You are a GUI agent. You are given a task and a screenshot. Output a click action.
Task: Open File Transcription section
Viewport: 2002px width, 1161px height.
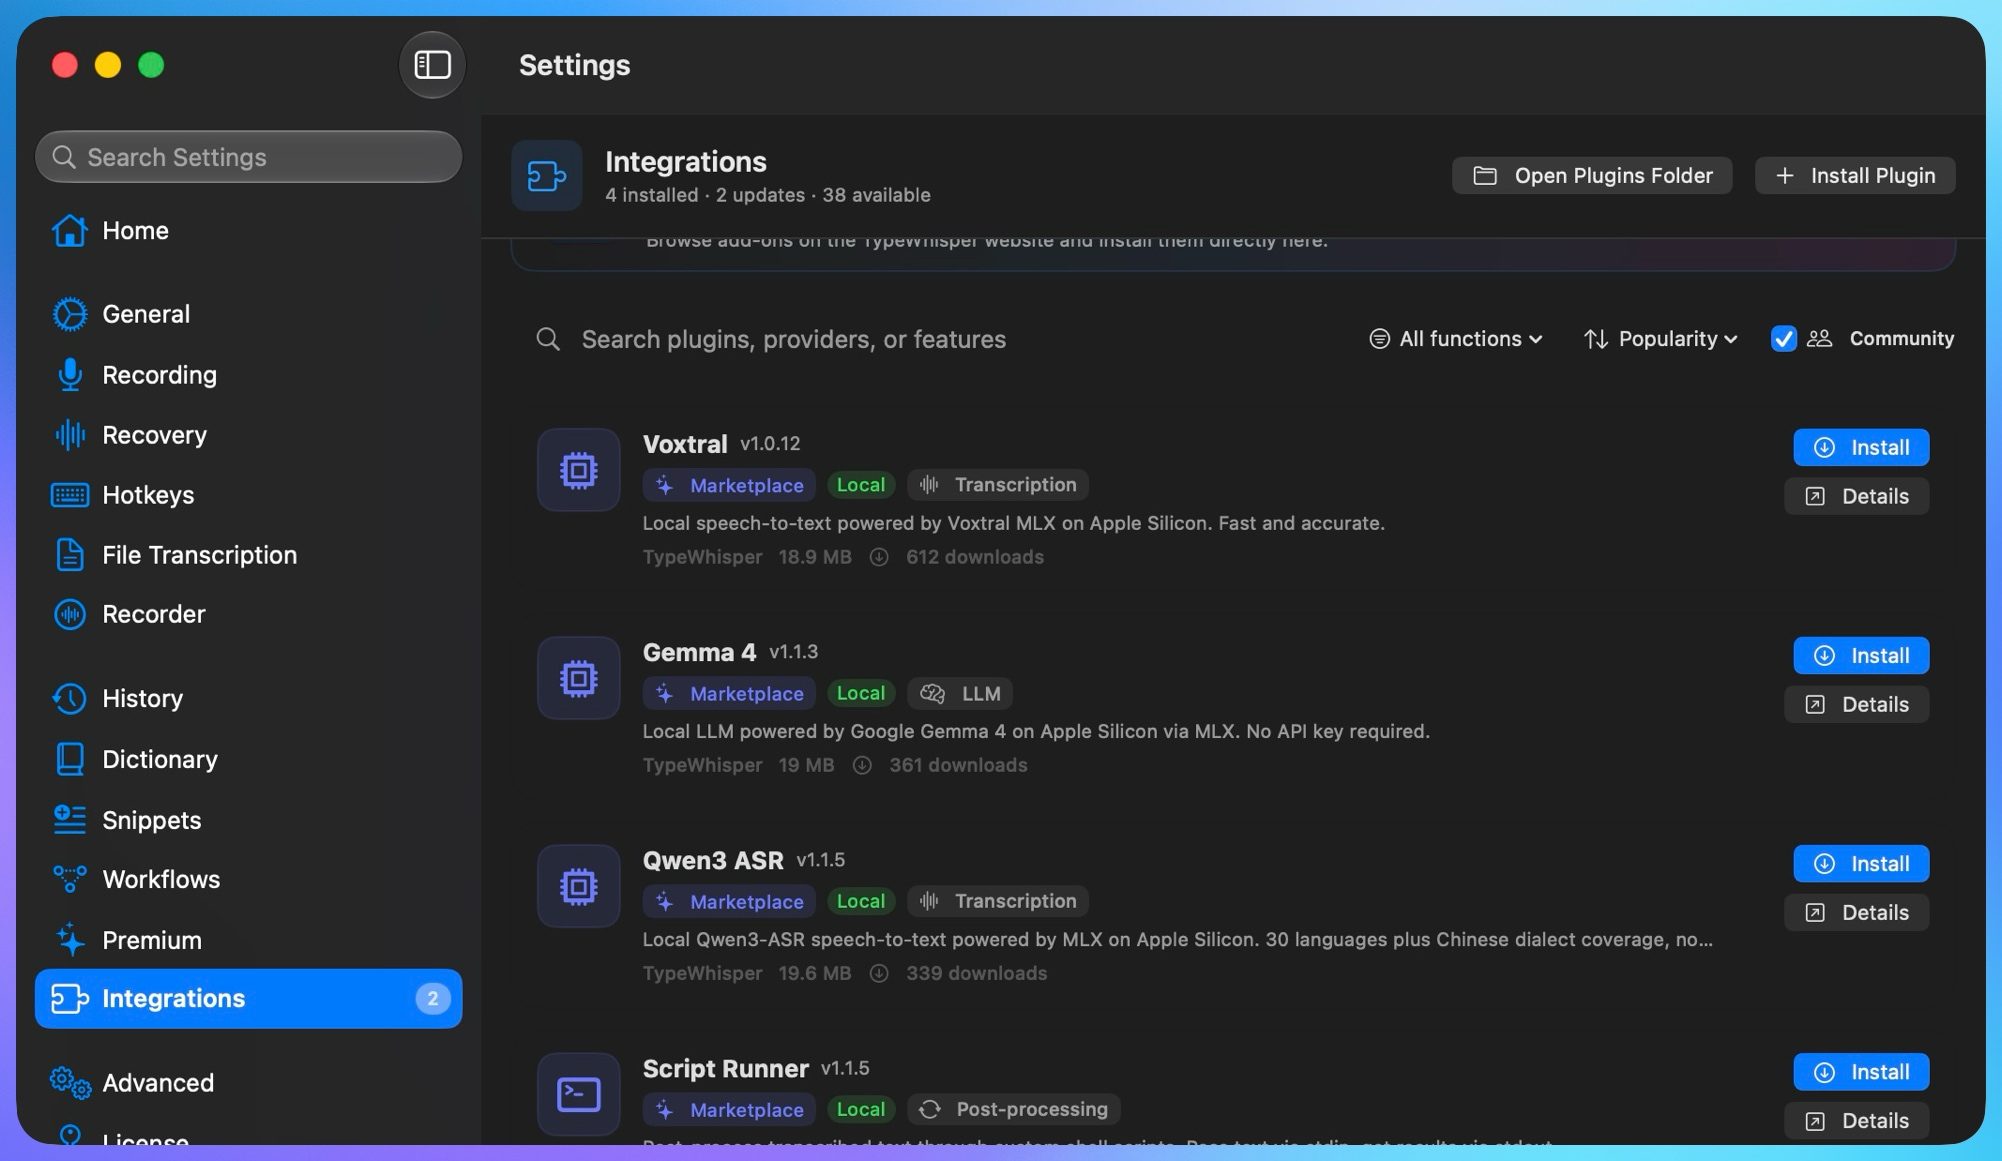pos(248,555)
